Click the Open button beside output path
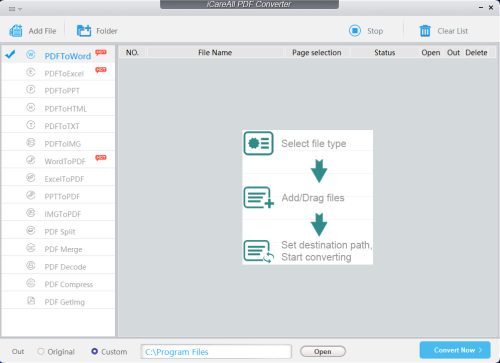500x363 pixels. (323, 351)
